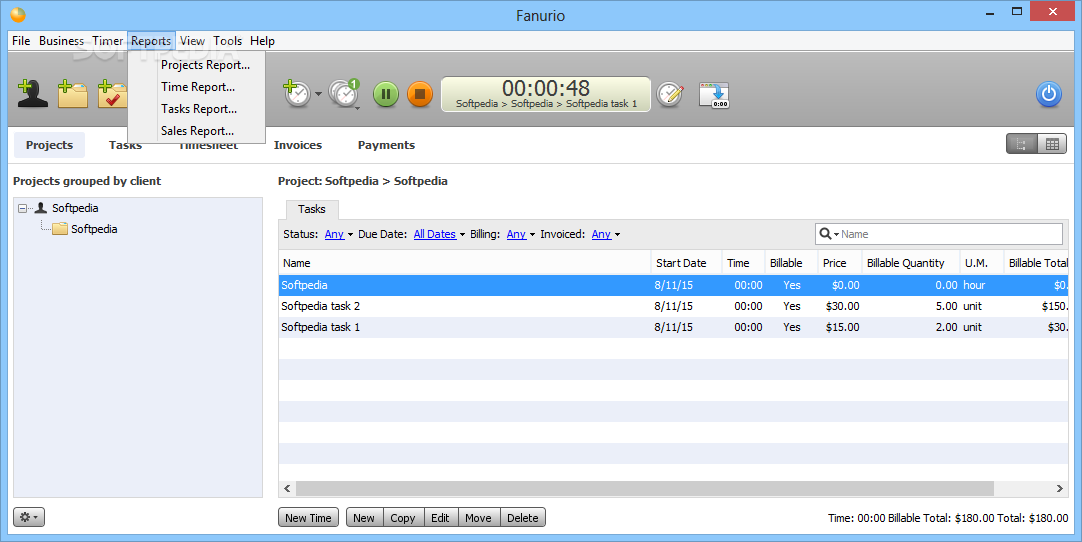Open the Timer menu
The height and width of the screenshot is (542, 1082).
[108, 41]
